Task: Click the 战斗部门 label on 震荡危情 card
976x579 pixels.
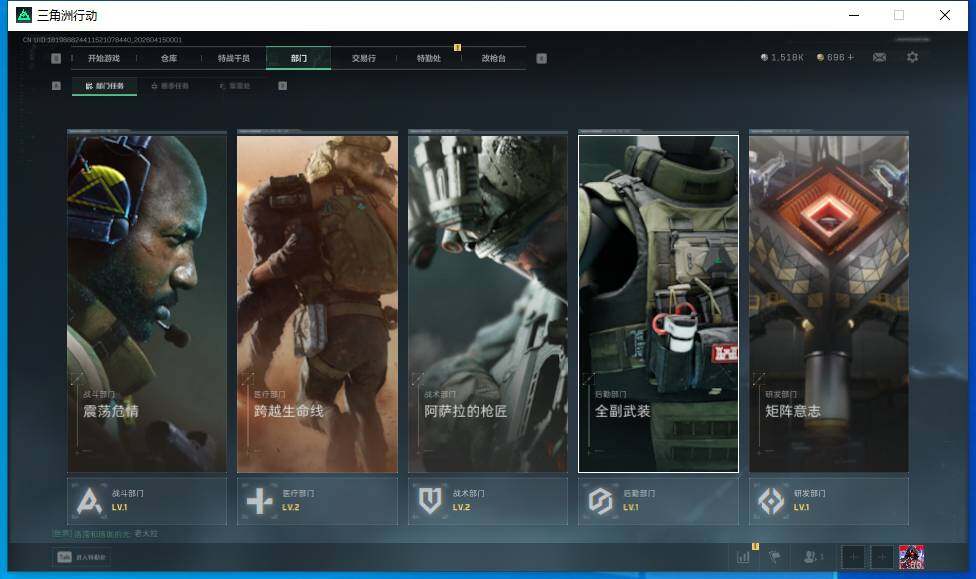Action: point(99,395)
